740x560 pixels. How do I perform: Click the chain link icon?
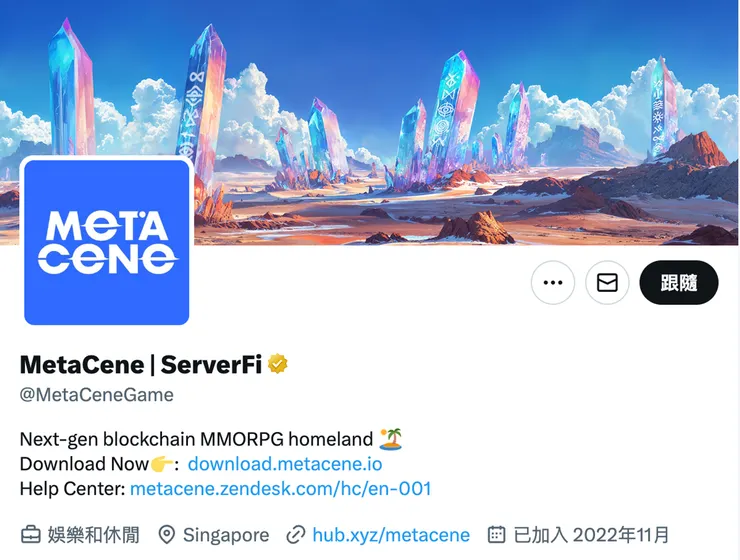point(296,535)
